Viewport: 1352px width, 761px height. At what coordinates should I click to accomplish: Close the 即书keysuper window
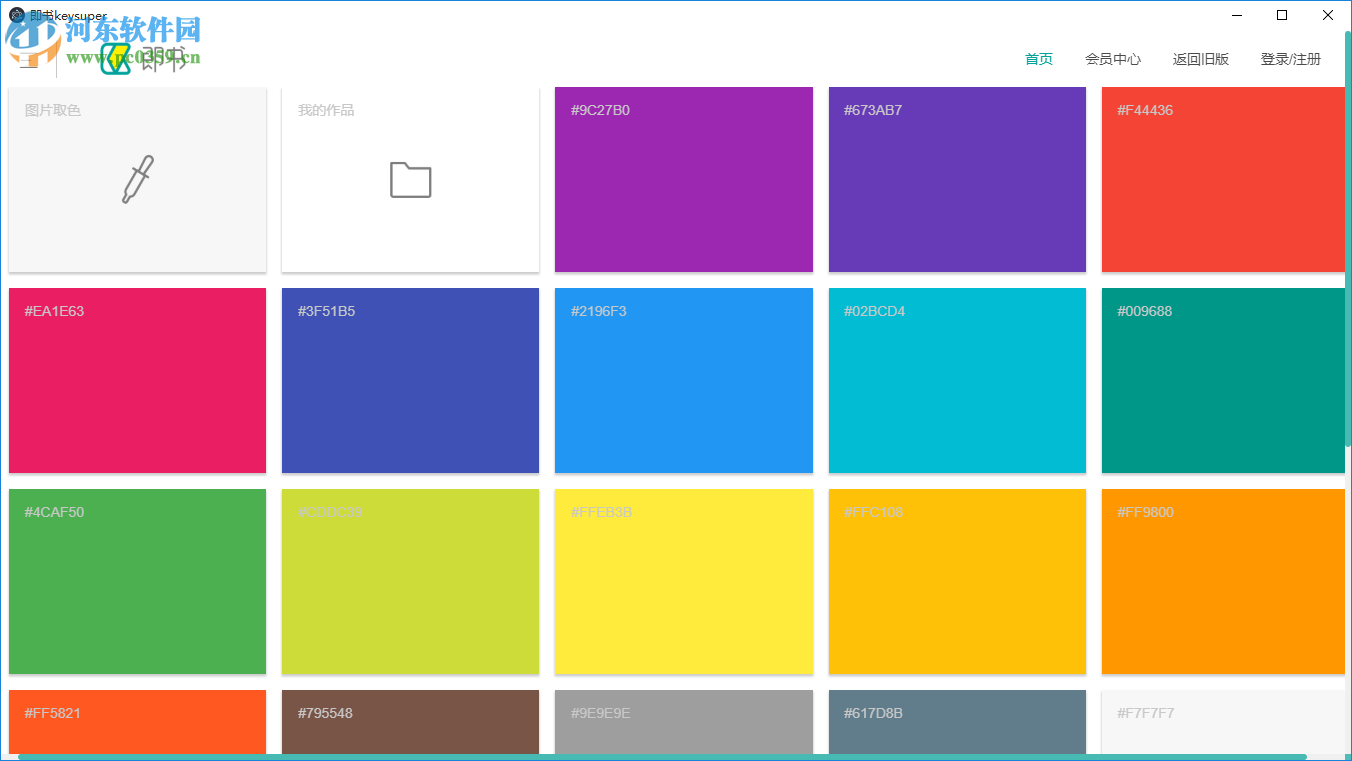(1328, 15)
